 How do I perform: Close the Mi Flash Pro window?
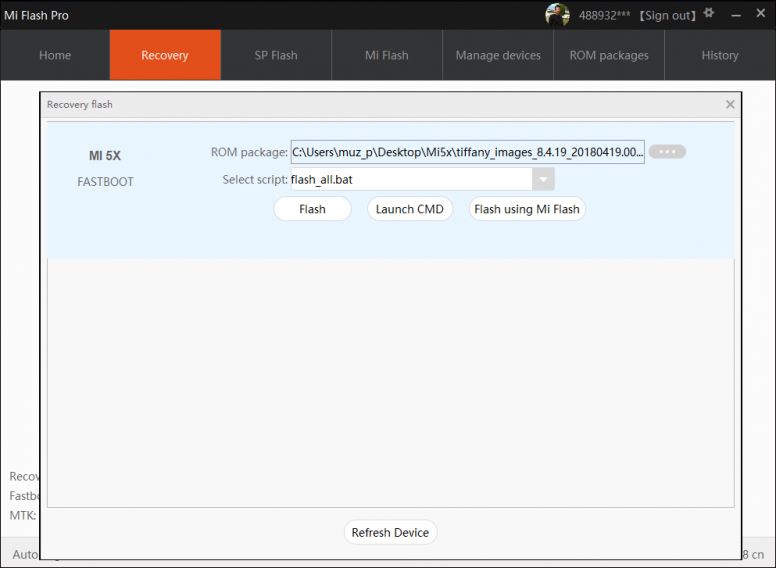(x=761, y=13)
